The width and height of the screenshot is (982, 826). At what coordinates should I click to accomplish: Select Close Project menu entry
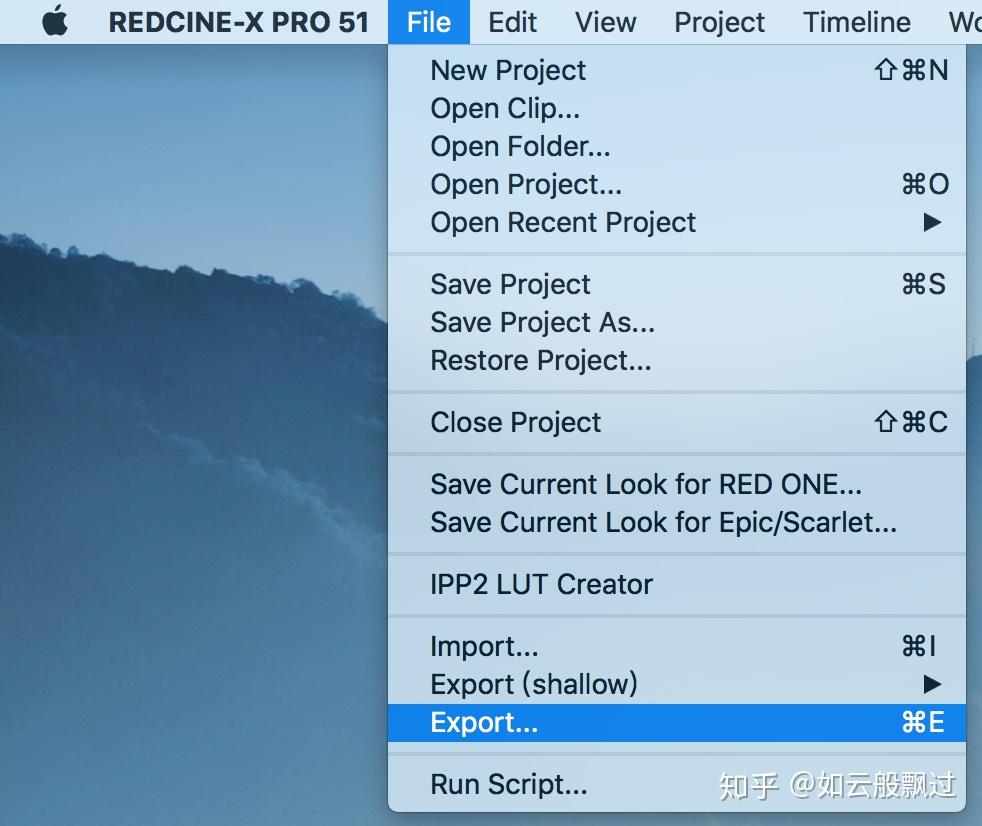(515, 422)
